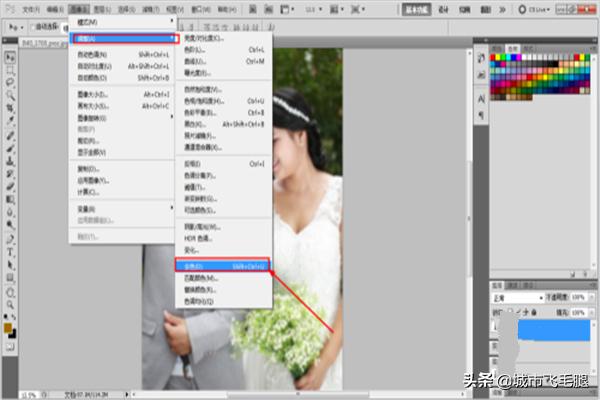Select the Blur tool
The height and width of the screenshot is (400, 600).
pyautogui.click(x=10, y=212)
